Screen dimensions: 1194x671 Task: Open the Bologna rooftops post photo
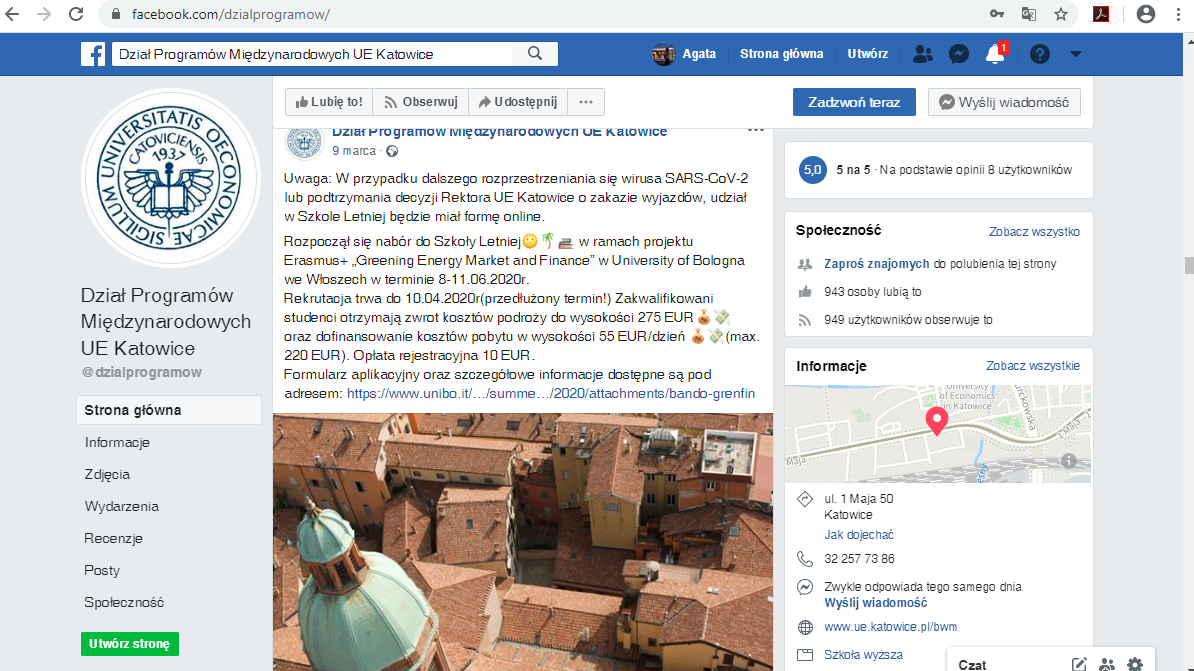coord(523,542)
